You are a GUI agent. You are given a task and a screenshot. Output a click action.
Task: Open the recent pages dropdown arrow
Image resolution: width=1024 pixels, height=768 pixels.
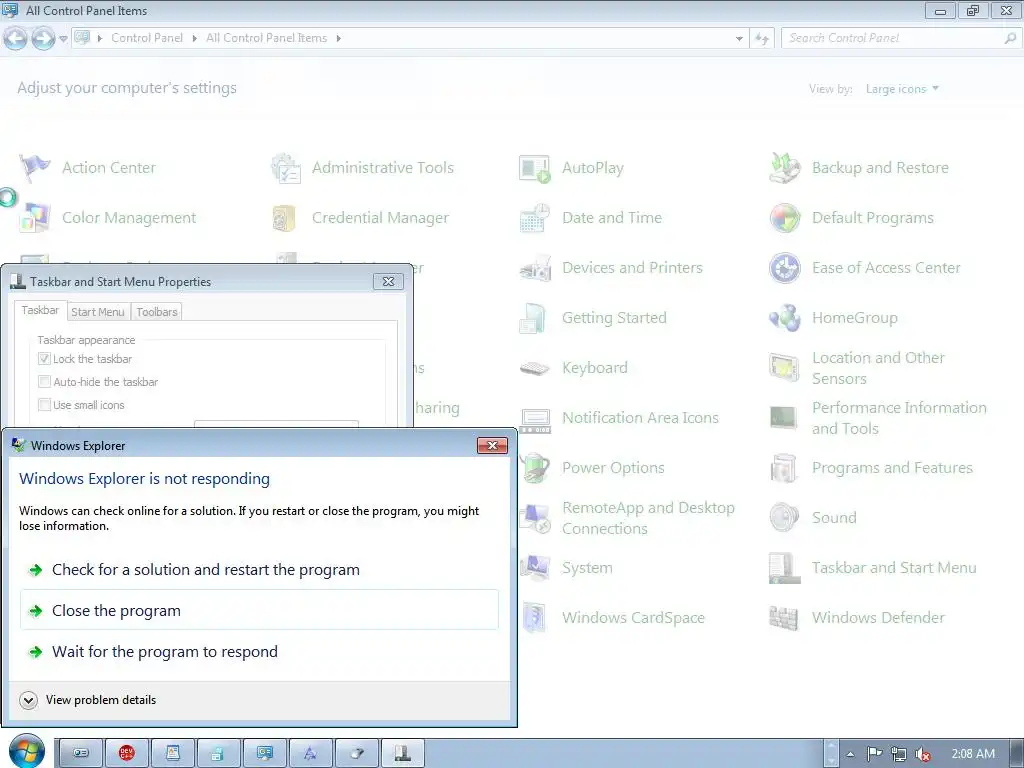tap(63, 39)
